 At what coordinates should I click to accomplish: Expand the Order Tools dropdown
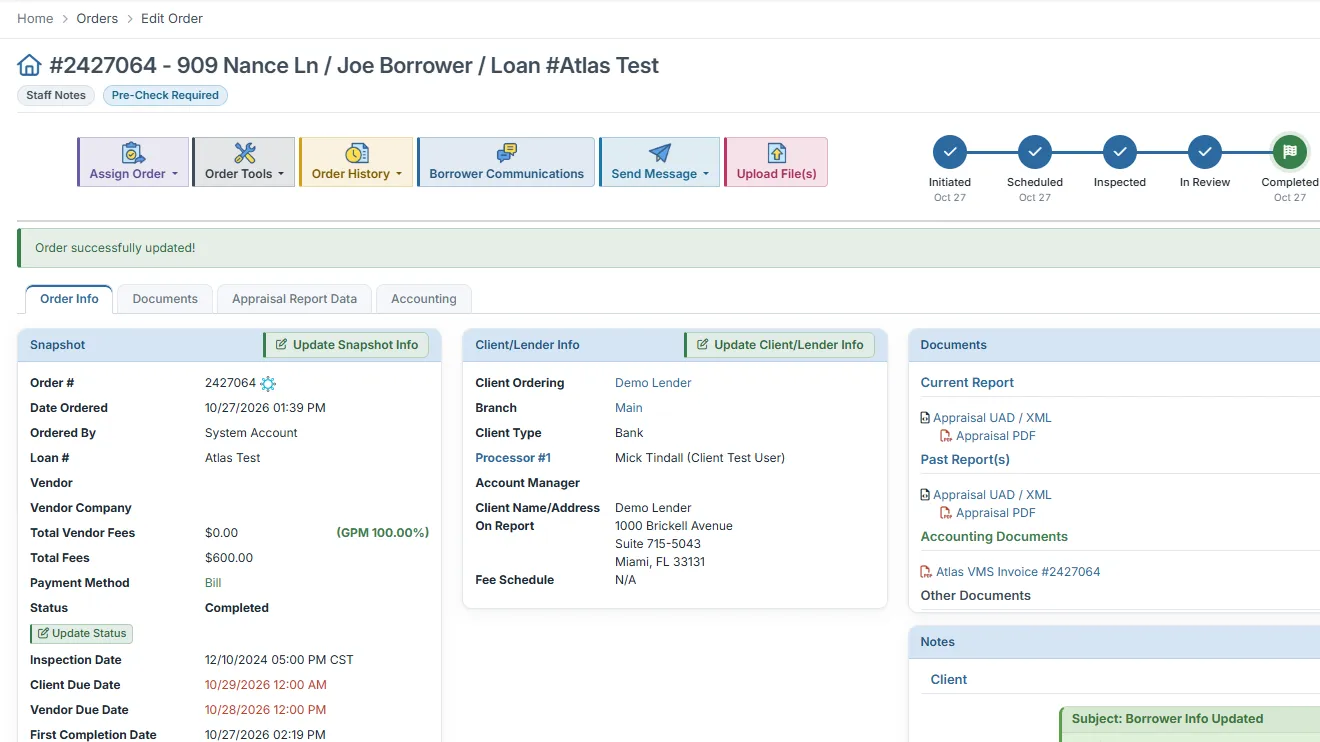[x=244, y=162]
